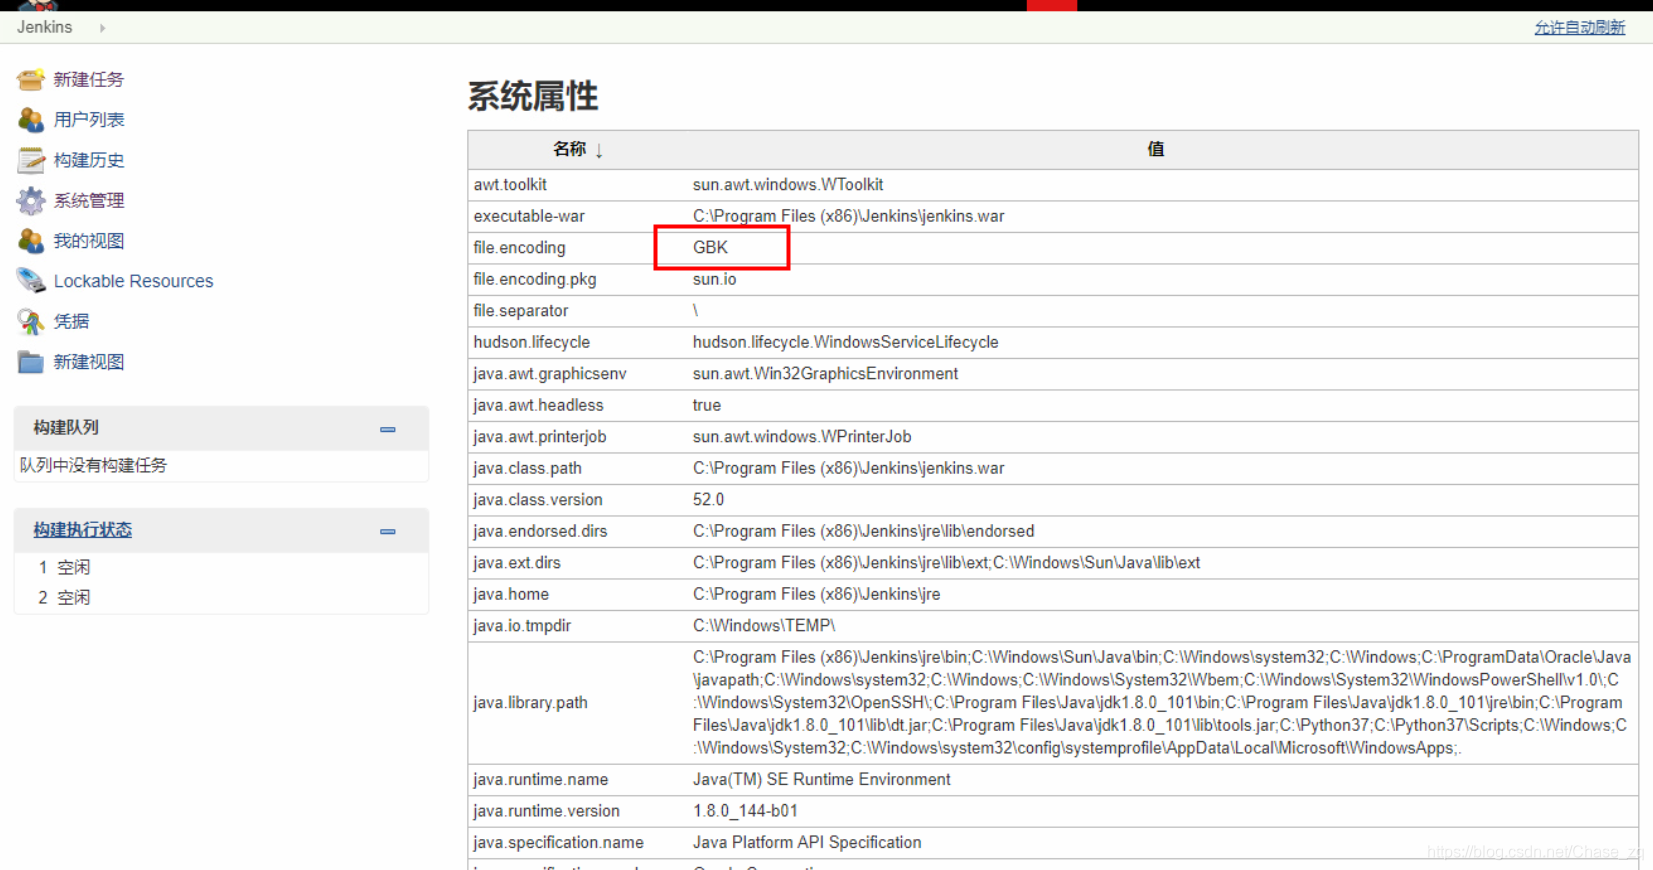
Task: Select the file.separator property name
Action: click(521, 311)
